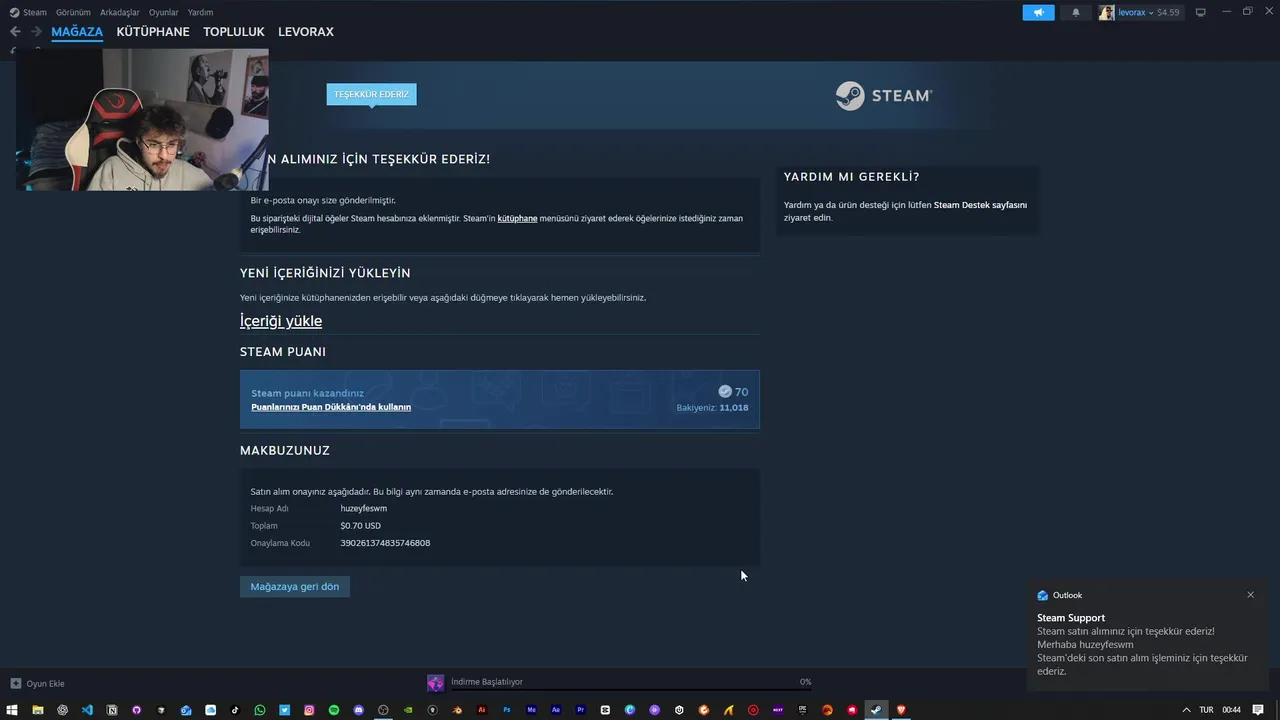
Task: Open Brave browser from the taskbar
Action: [x=901, y=710]
